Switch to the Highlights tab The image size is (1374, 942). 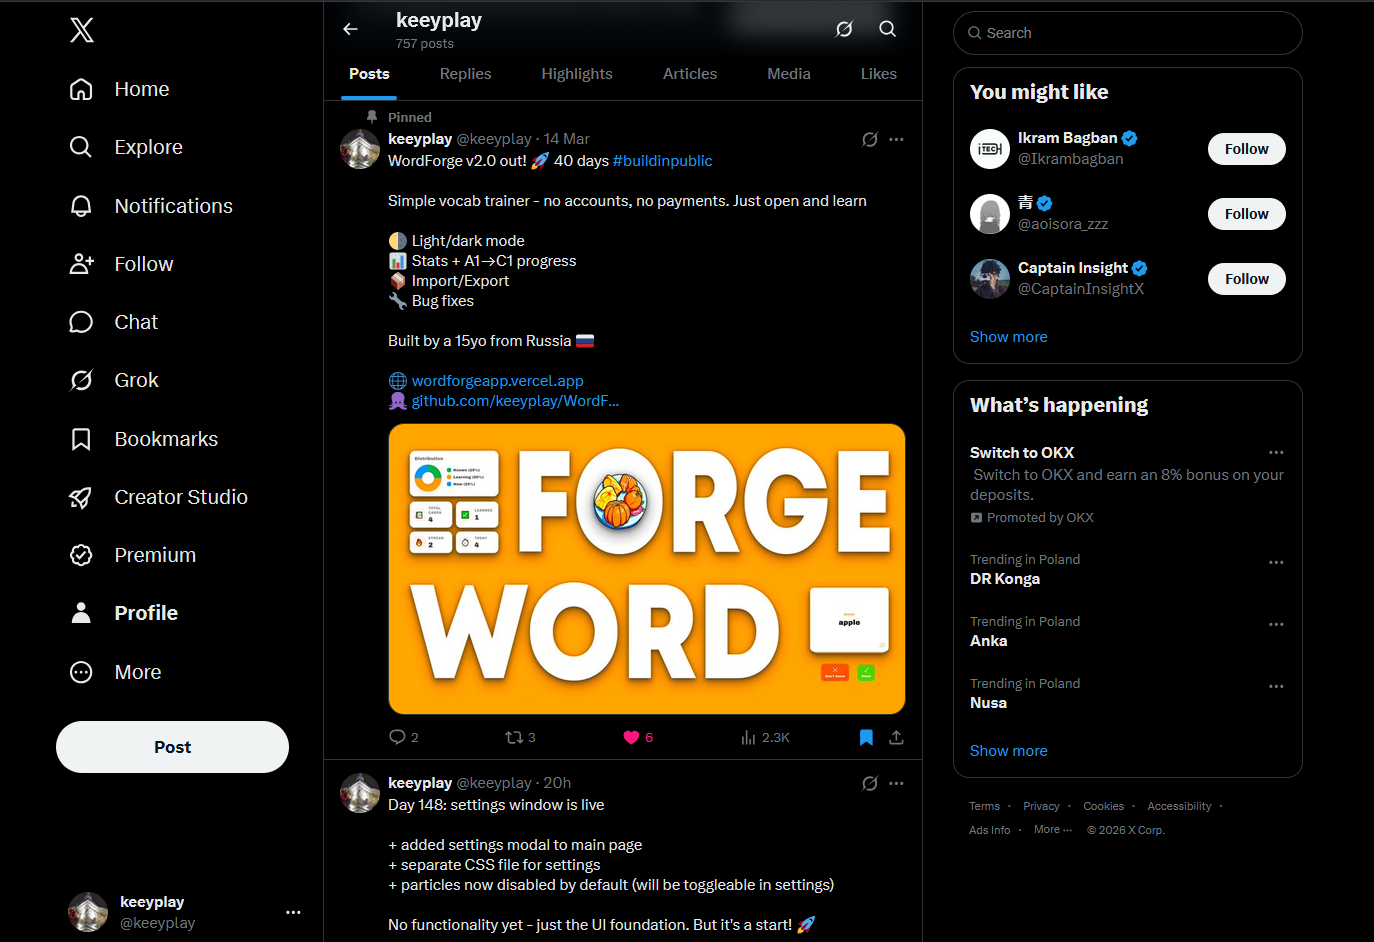(x=577, y=74)
